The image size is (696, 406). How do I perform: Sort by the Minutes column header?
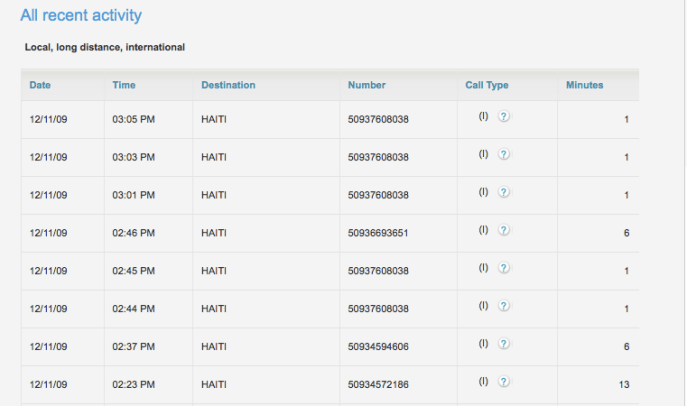(x=584, y=85)
